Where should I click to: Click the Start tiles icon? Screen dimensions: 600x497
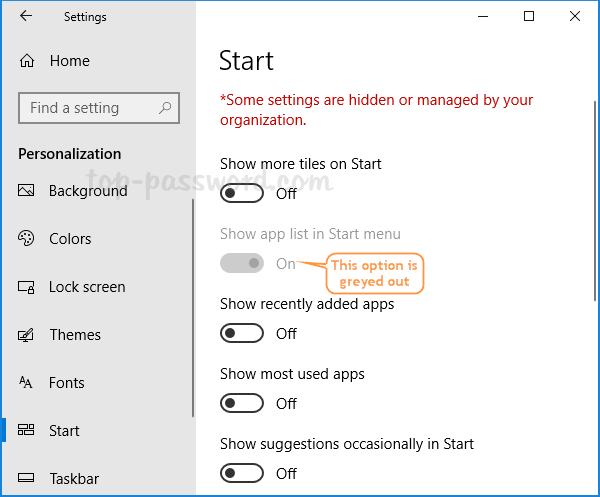tap(27, 431)
